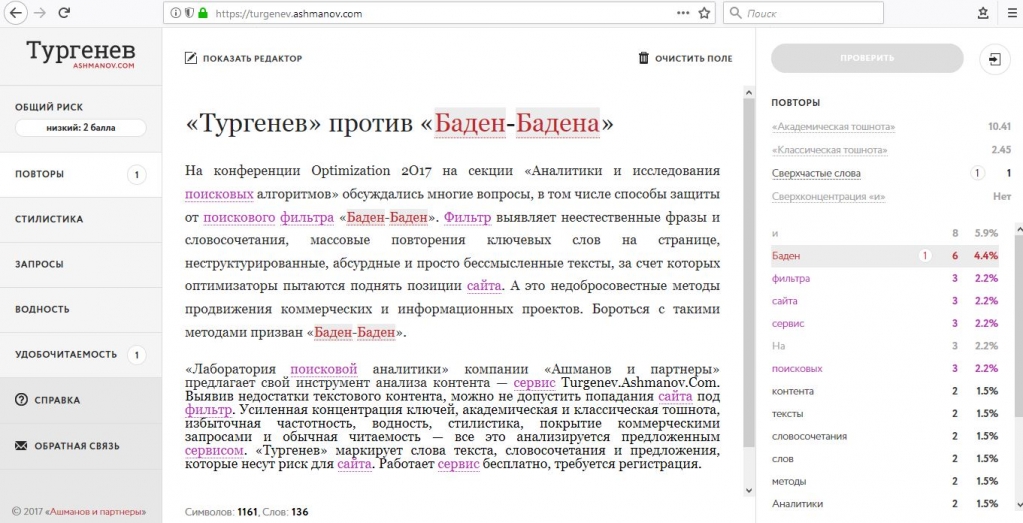Click the count badge on Повторы
This screenshot has width=1023, height=523.
[x=136, y=175]
